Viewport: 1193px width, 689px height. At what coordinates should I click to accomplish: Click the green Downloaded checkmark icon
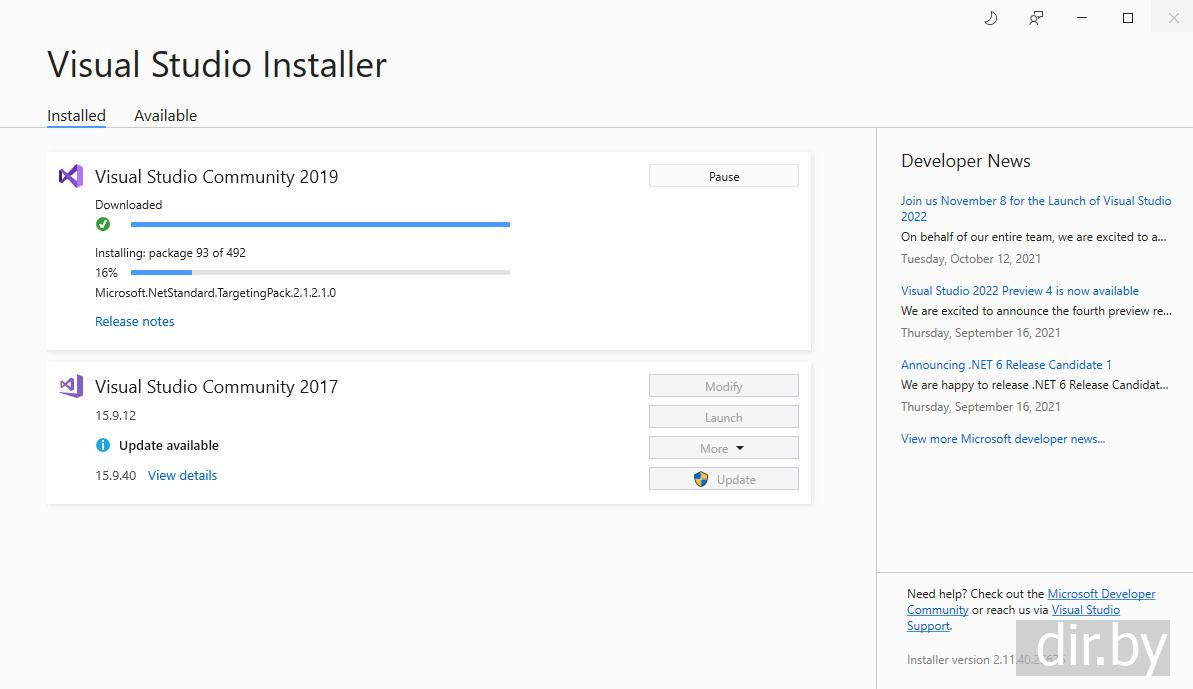[x=103, y=224]
